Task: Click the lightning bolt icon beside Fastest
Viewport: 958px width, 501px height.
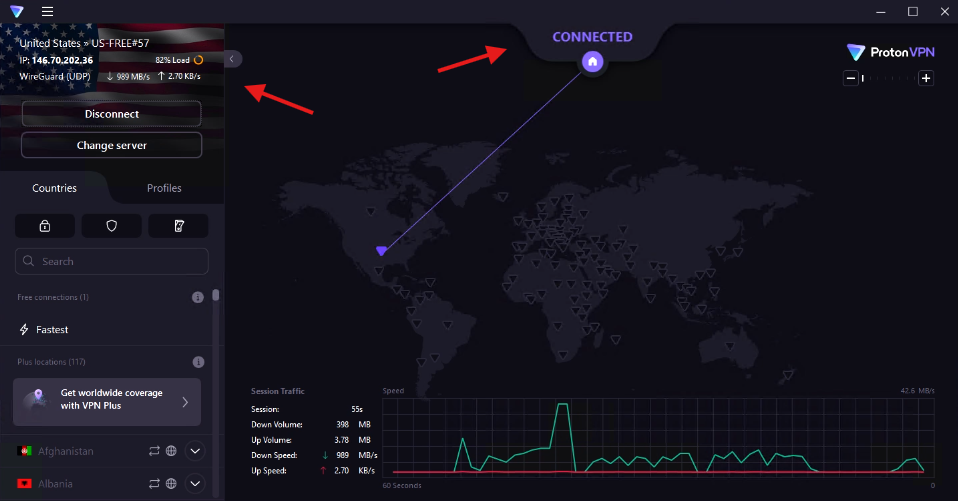Action: tap(24, 329)
